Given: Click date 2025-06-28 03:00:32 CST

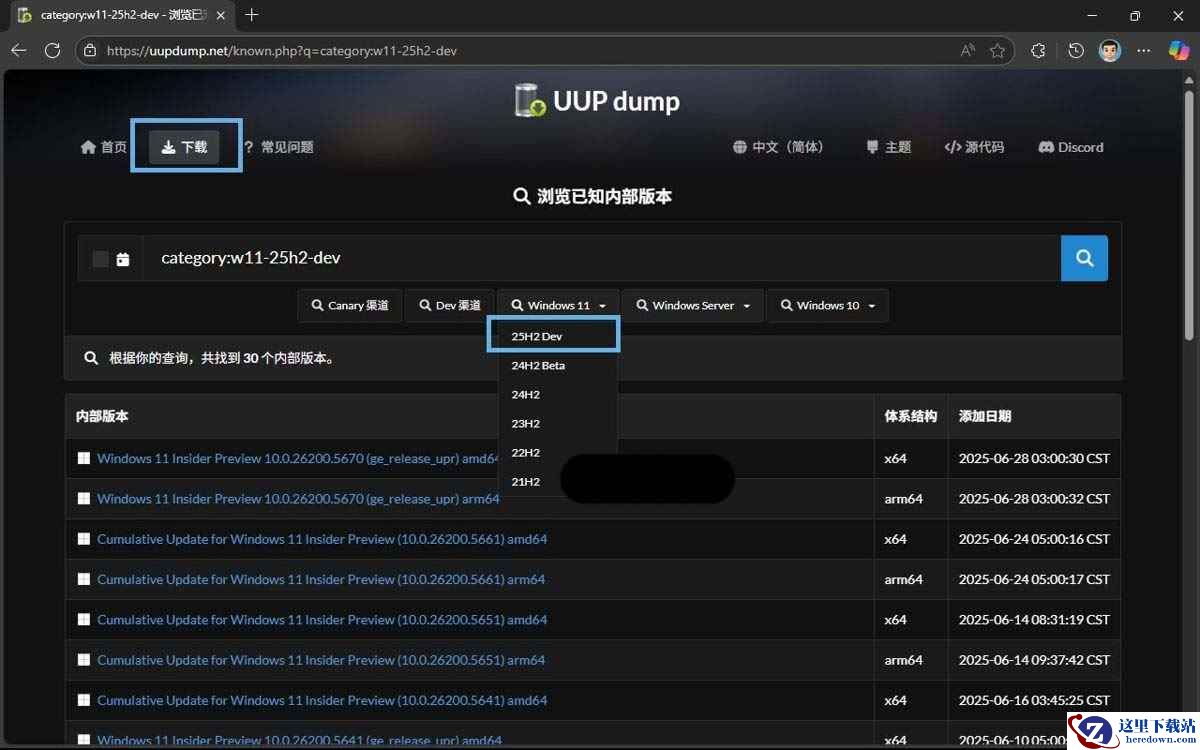Looking at the screenshot, I should click(x=1034, y=499).
